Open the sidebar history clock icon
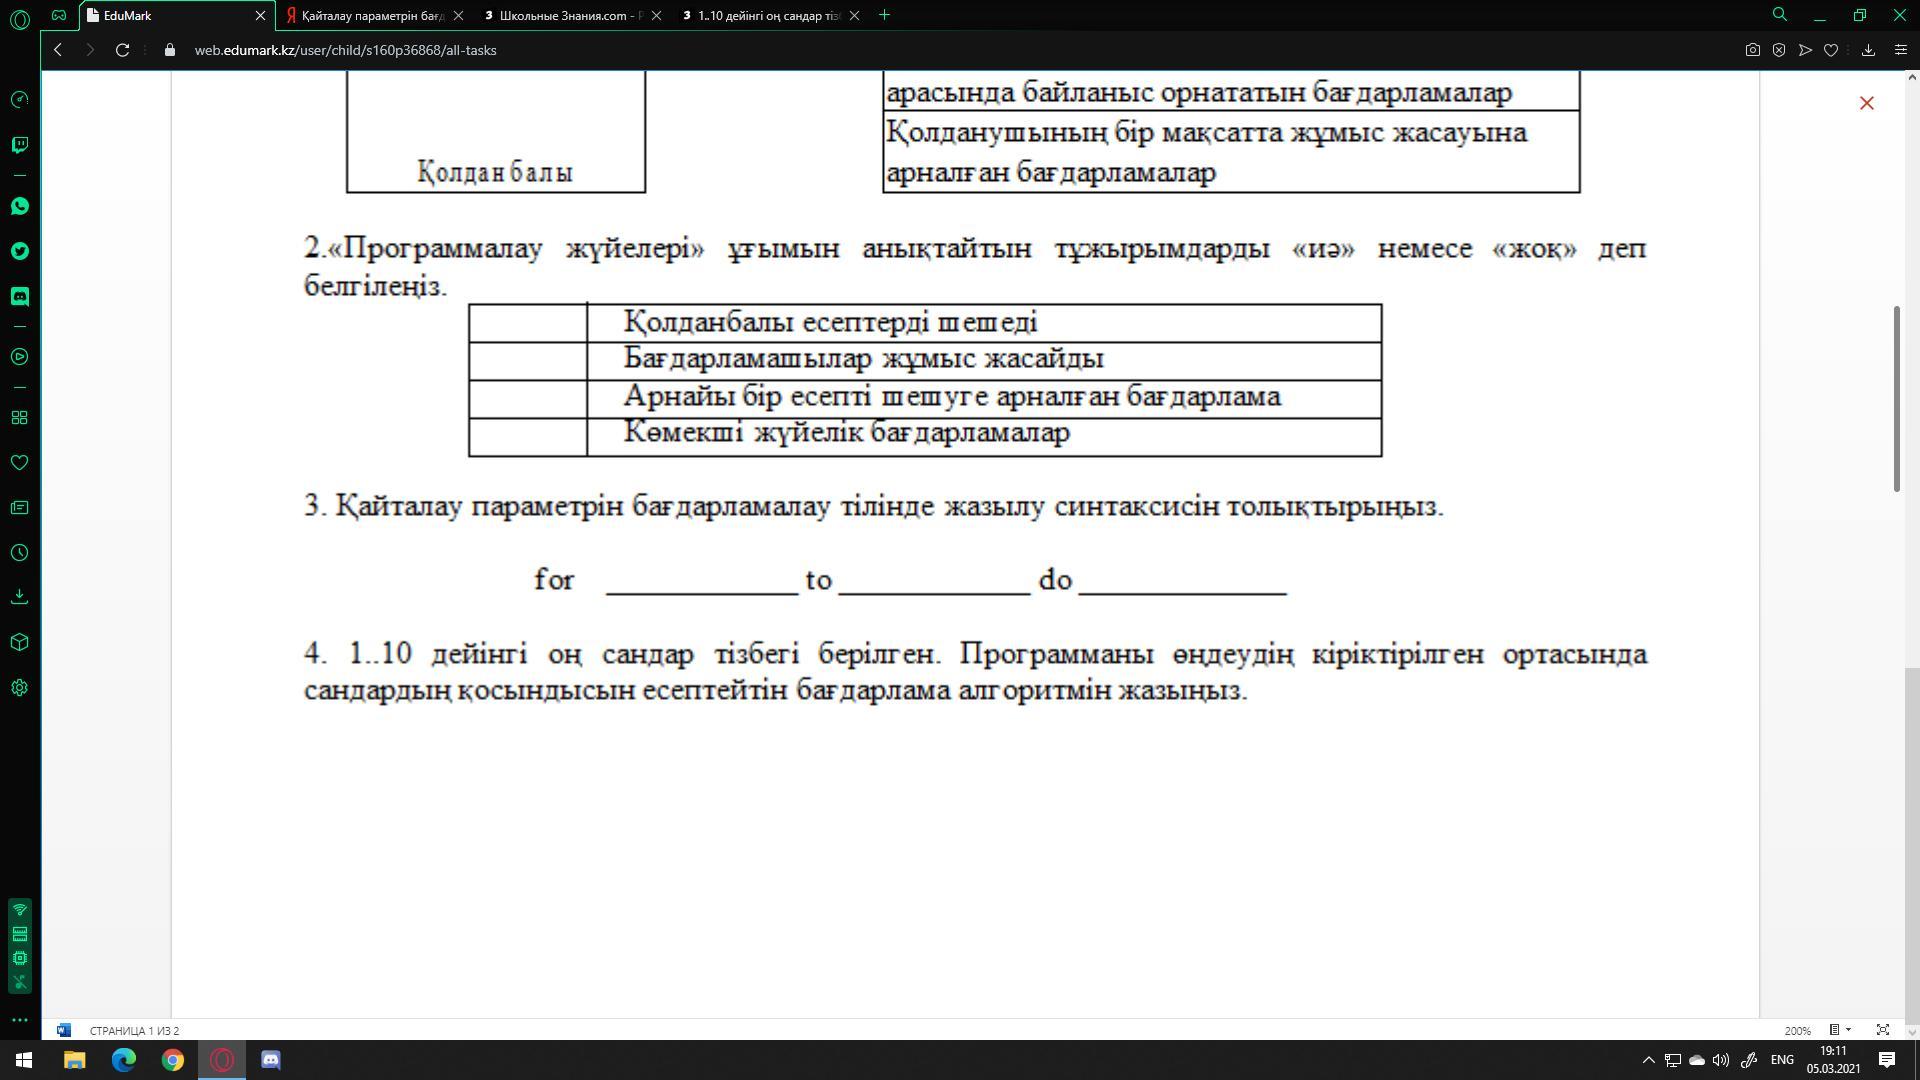The image size is (1920, 1080). (x=19, y=553)
